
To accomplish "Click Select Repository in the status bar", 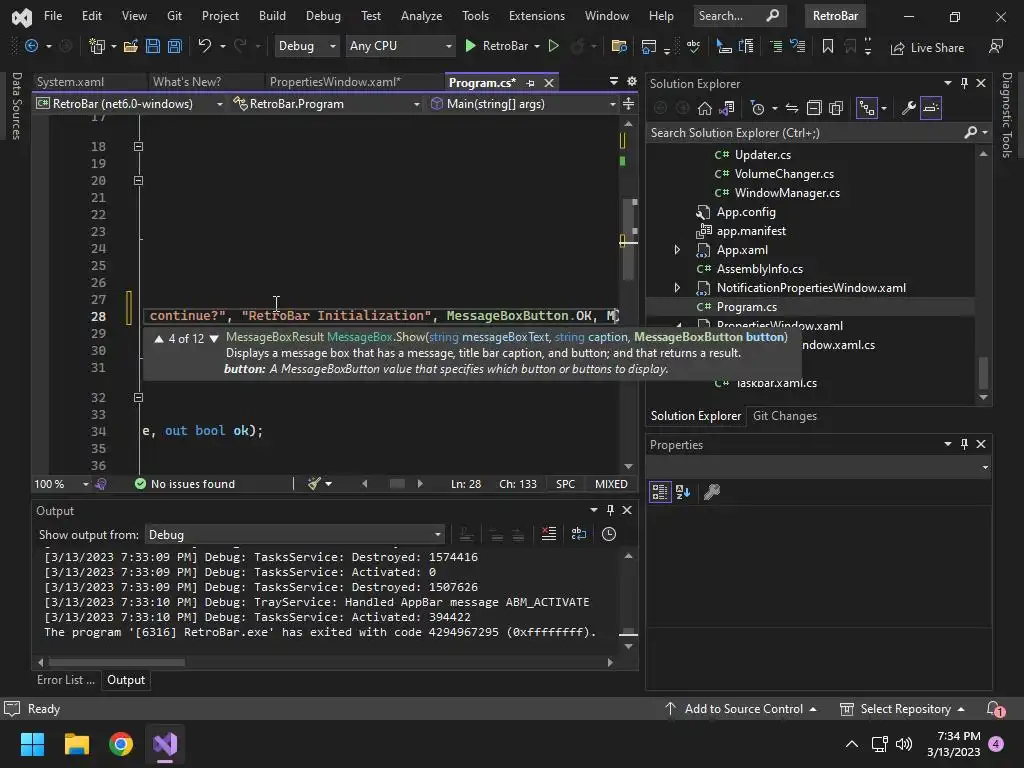I will coord(903,709).
